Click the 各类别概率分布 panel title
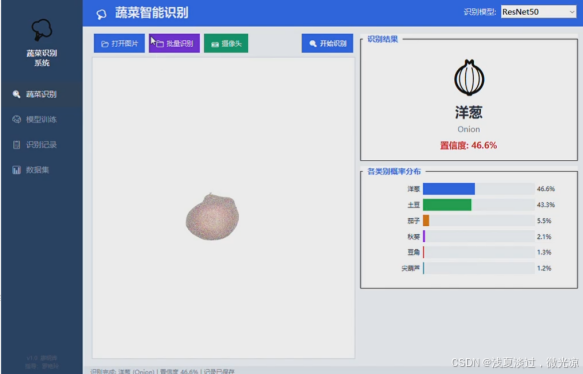This screenshot has width=583, height=374. 394,171
